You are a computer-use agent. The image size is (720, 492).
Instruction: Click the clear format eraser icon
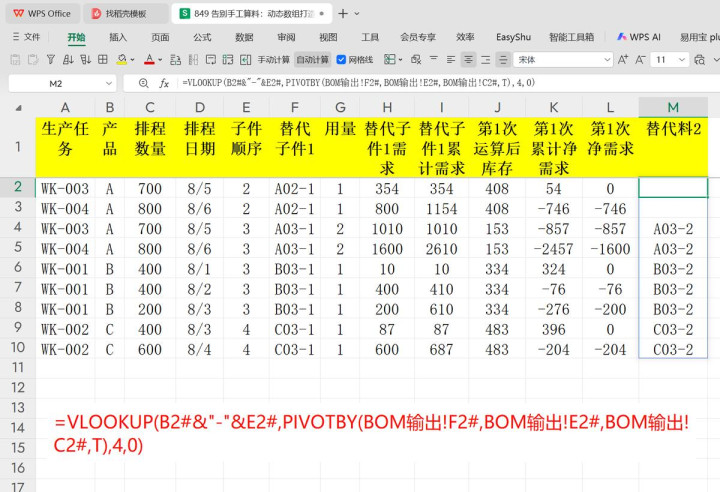[x=416, y=60]
